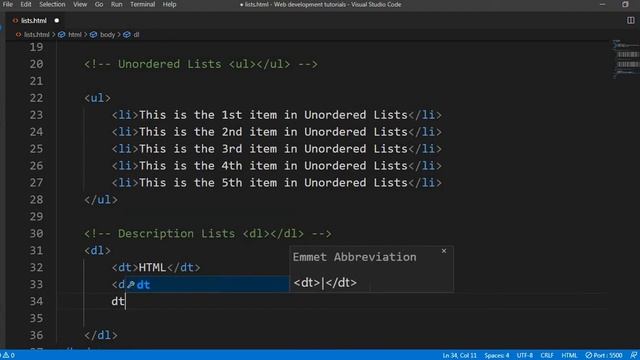Click the typed dt text on line 34
This screenshot has width=640, height=360.
pos(118,301)
